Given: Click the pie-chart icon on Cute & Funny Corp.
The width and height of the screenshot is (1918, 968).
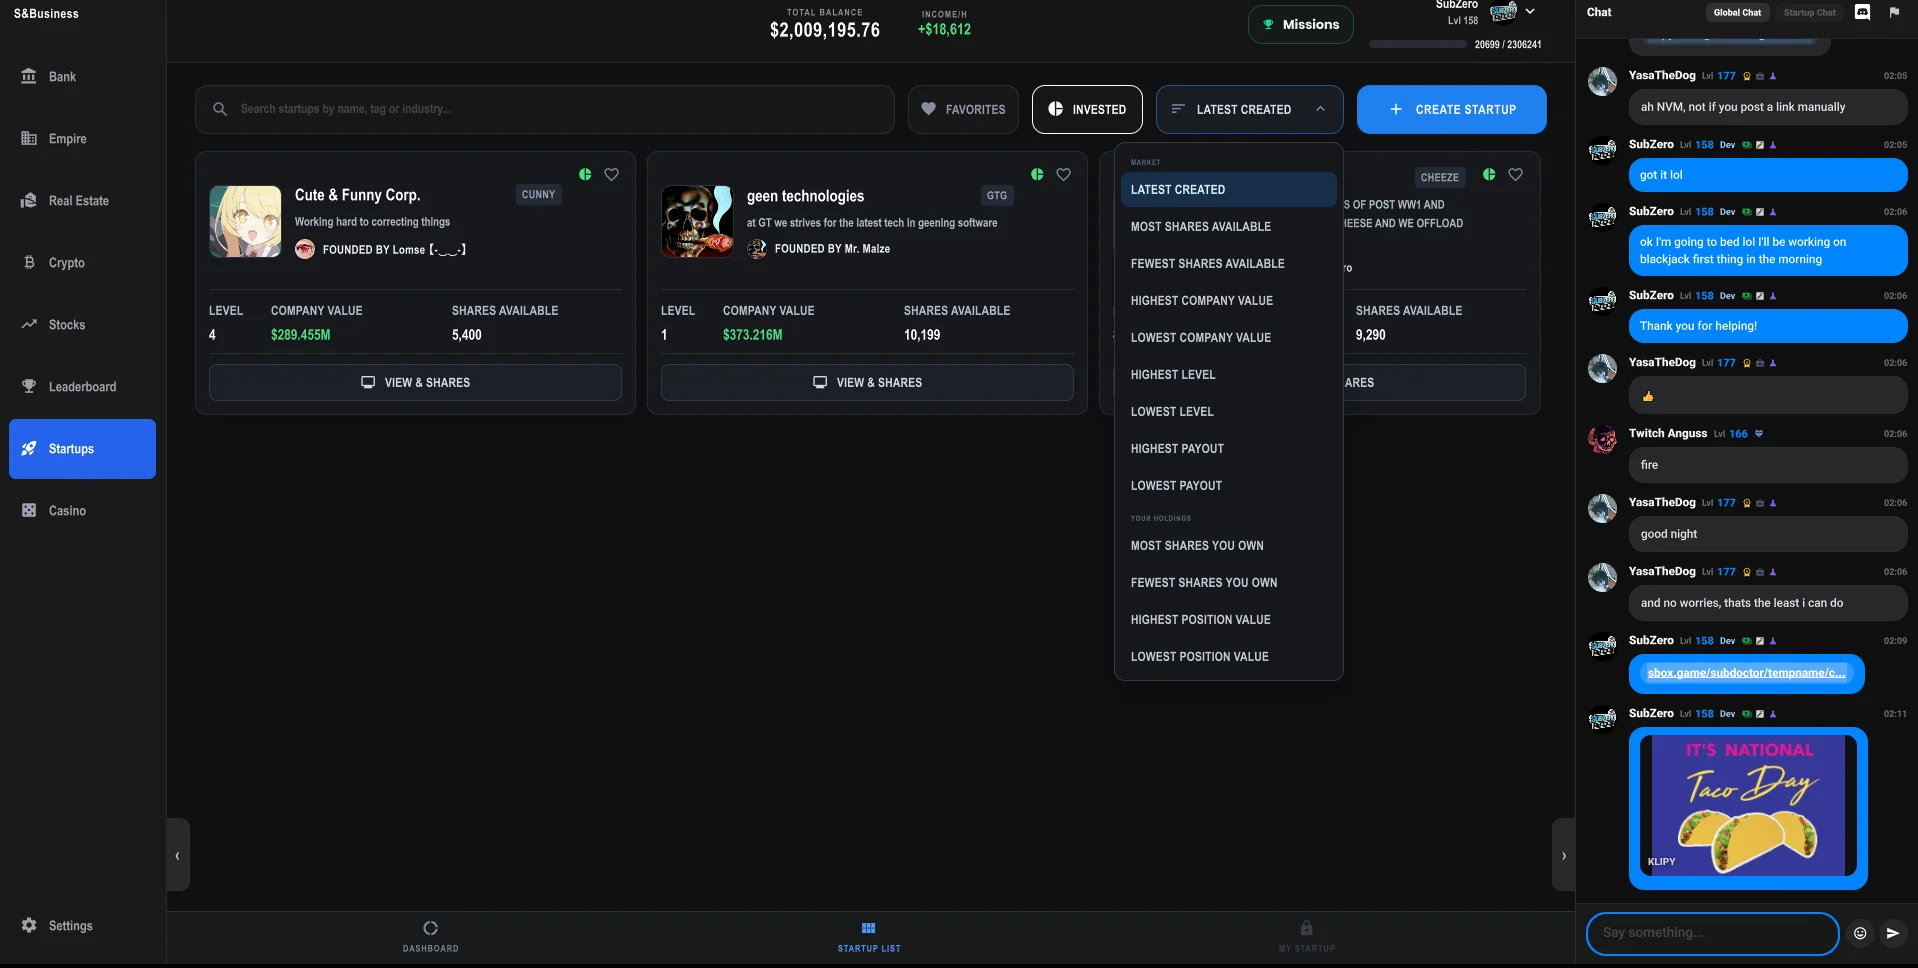Looking at the screenshot, I should point(585,174).
